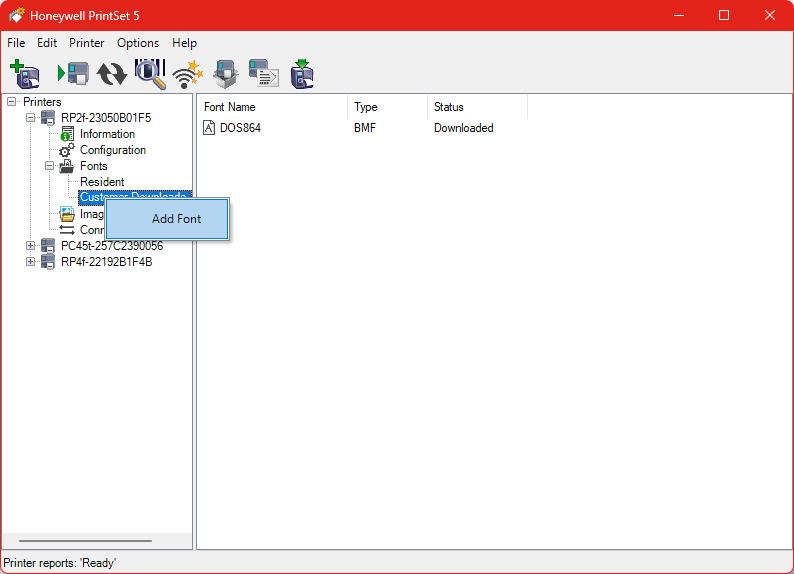Click the printer script document icon
The height and width of the screenshot is (574, 794).
tap(263, 73)
